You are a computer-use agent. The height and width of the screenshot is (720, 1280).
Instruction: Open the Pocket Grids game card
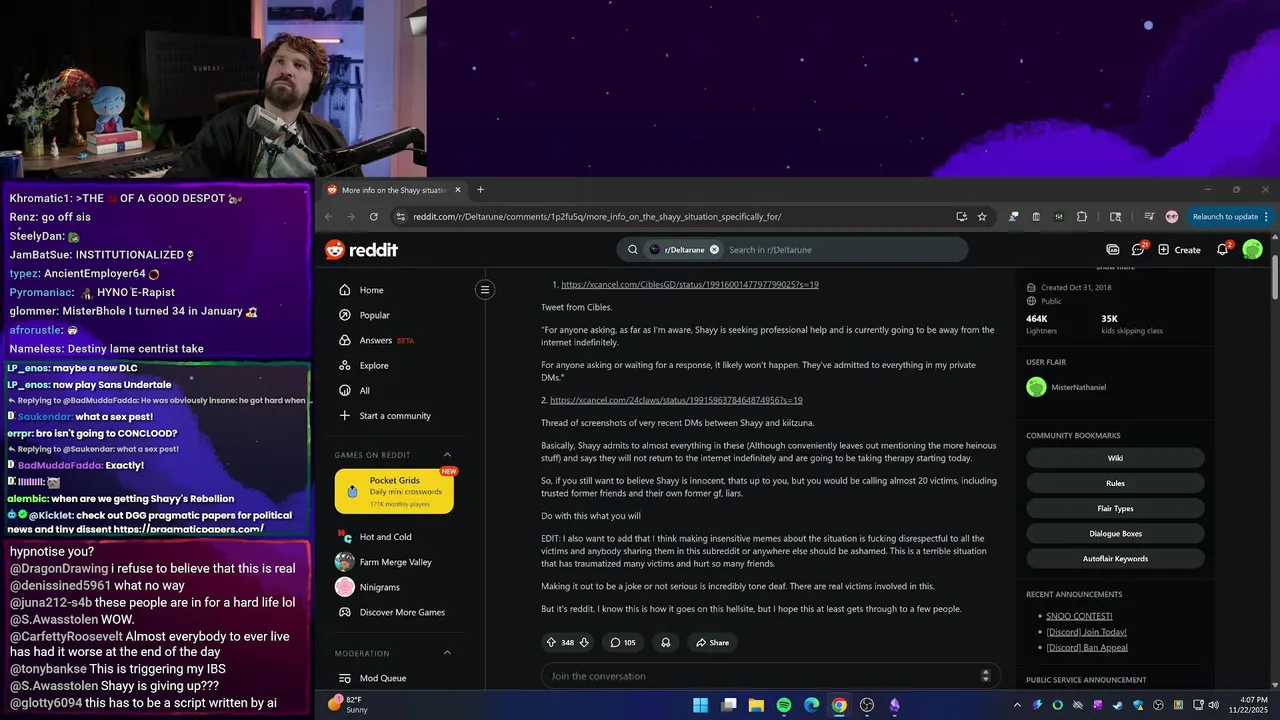pyautogui.click(x=394, y=491)
